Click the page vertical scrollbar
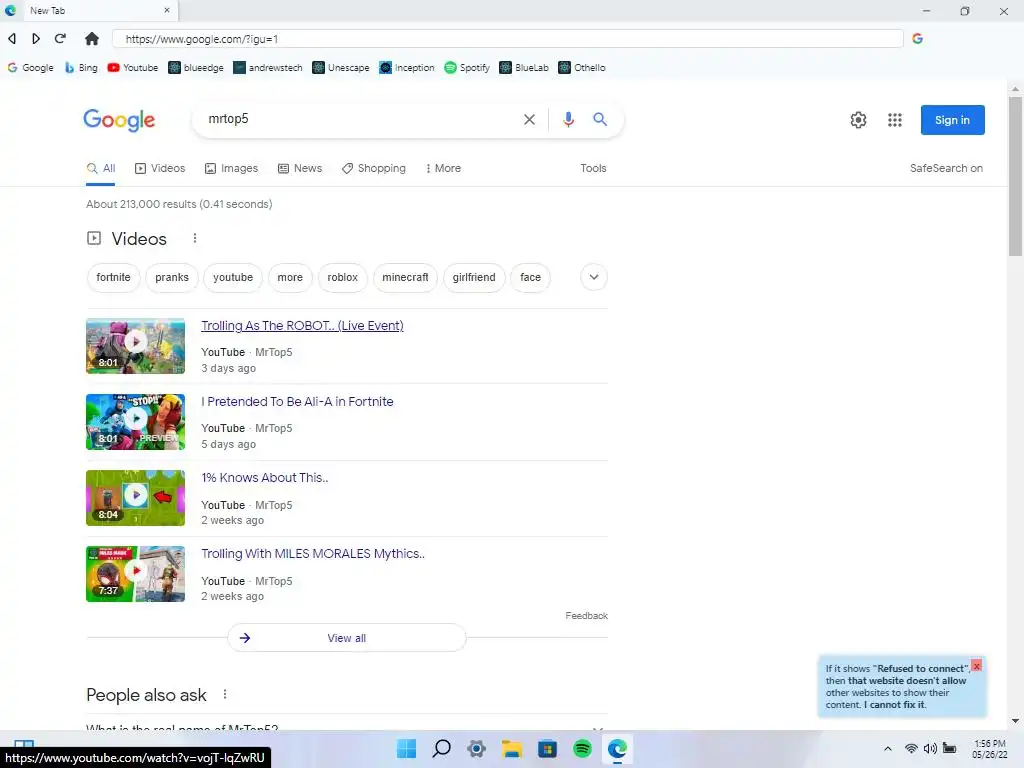Screen dimensions: 1024x768 tap(1015, 176)
